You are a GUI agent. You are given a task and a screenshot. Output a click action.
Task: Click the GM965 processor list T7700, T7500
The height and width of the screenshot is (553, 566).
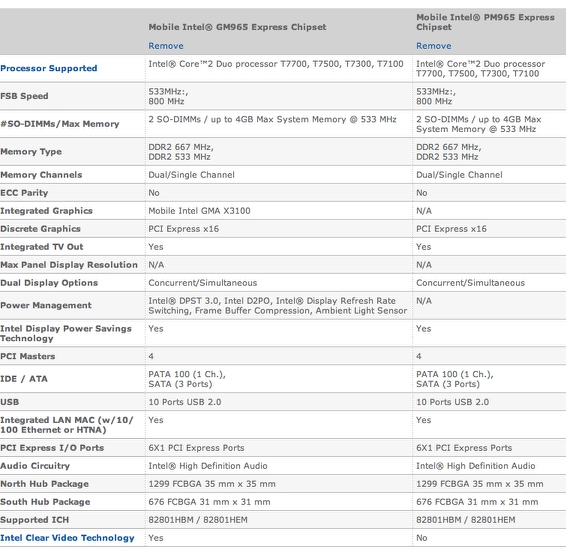coord(276,64)
